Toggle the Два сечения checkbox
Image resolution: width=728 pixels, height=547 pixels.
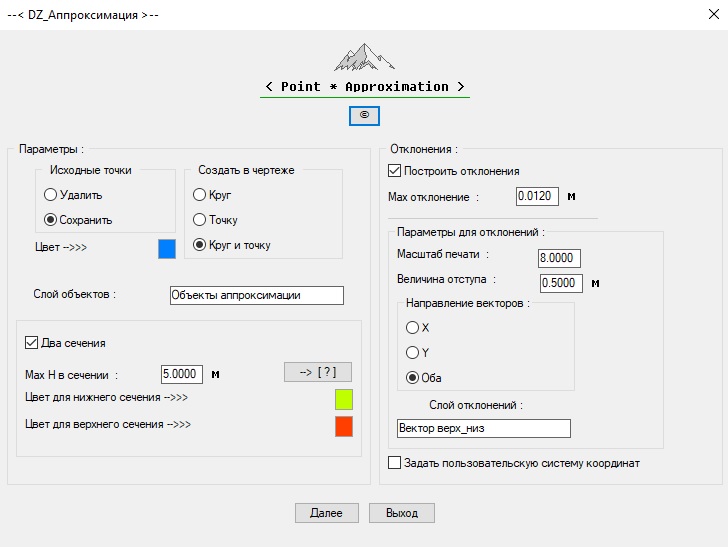click(32, 343)
